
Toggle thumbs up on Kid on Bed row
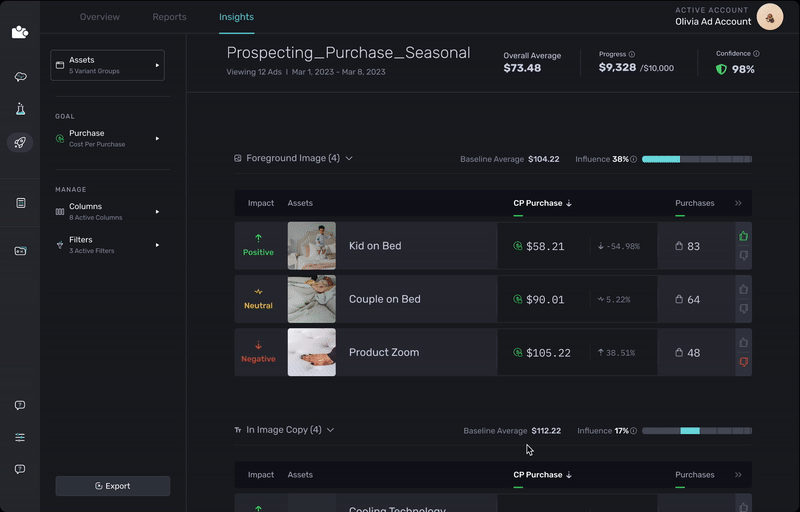743,237
